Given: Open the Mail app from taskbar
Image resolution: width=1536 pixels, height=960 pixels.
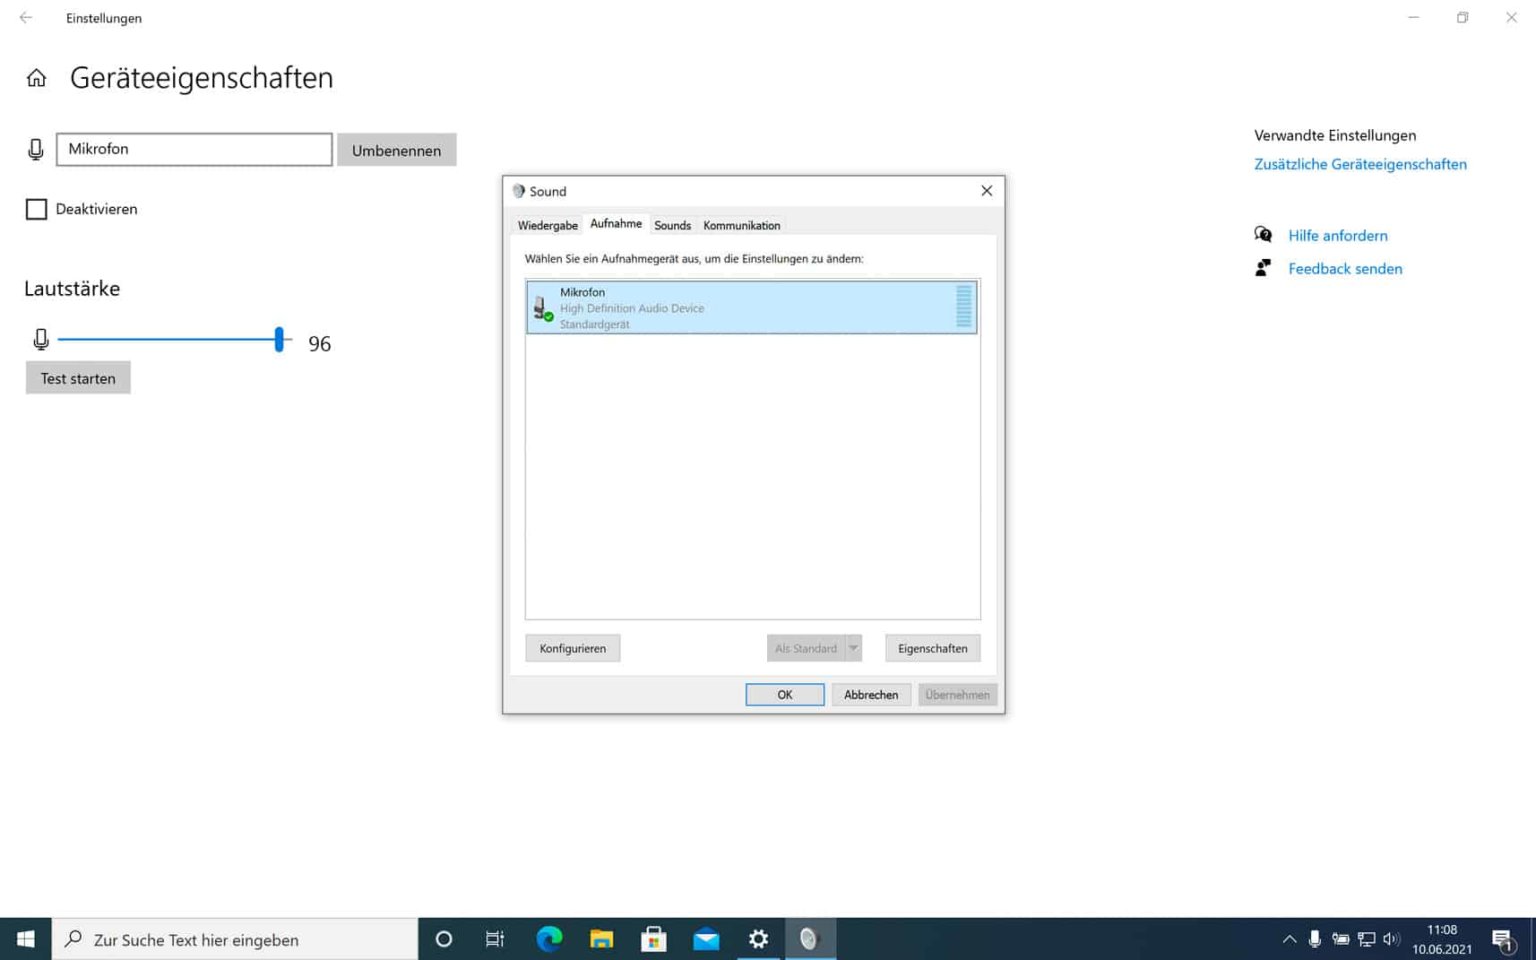Looking at the screenshot, I should (706, 939).
